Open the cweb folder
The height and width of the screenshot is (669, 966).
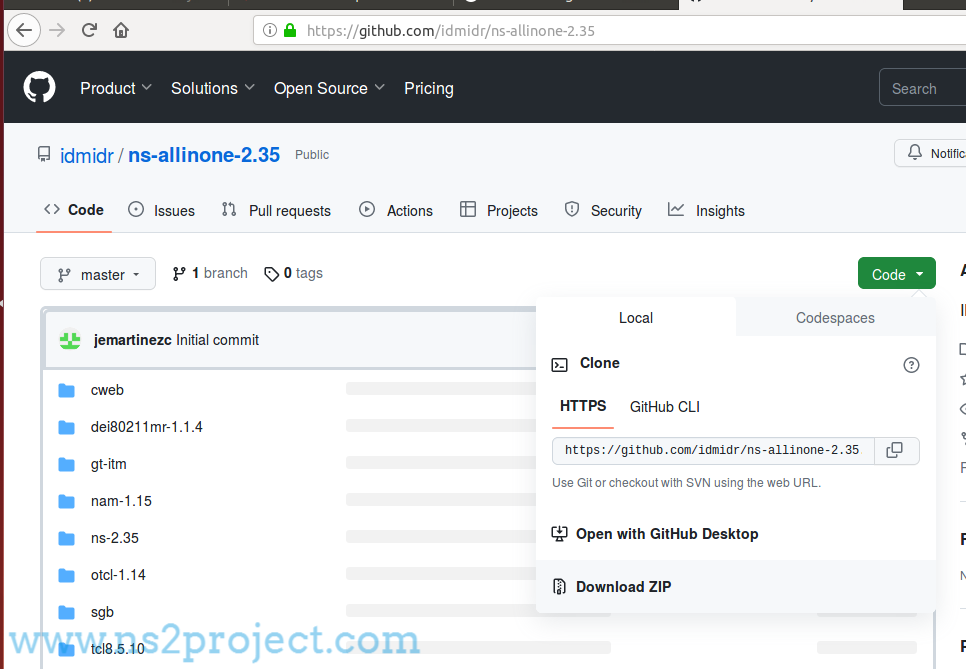(x=107, y=390)
